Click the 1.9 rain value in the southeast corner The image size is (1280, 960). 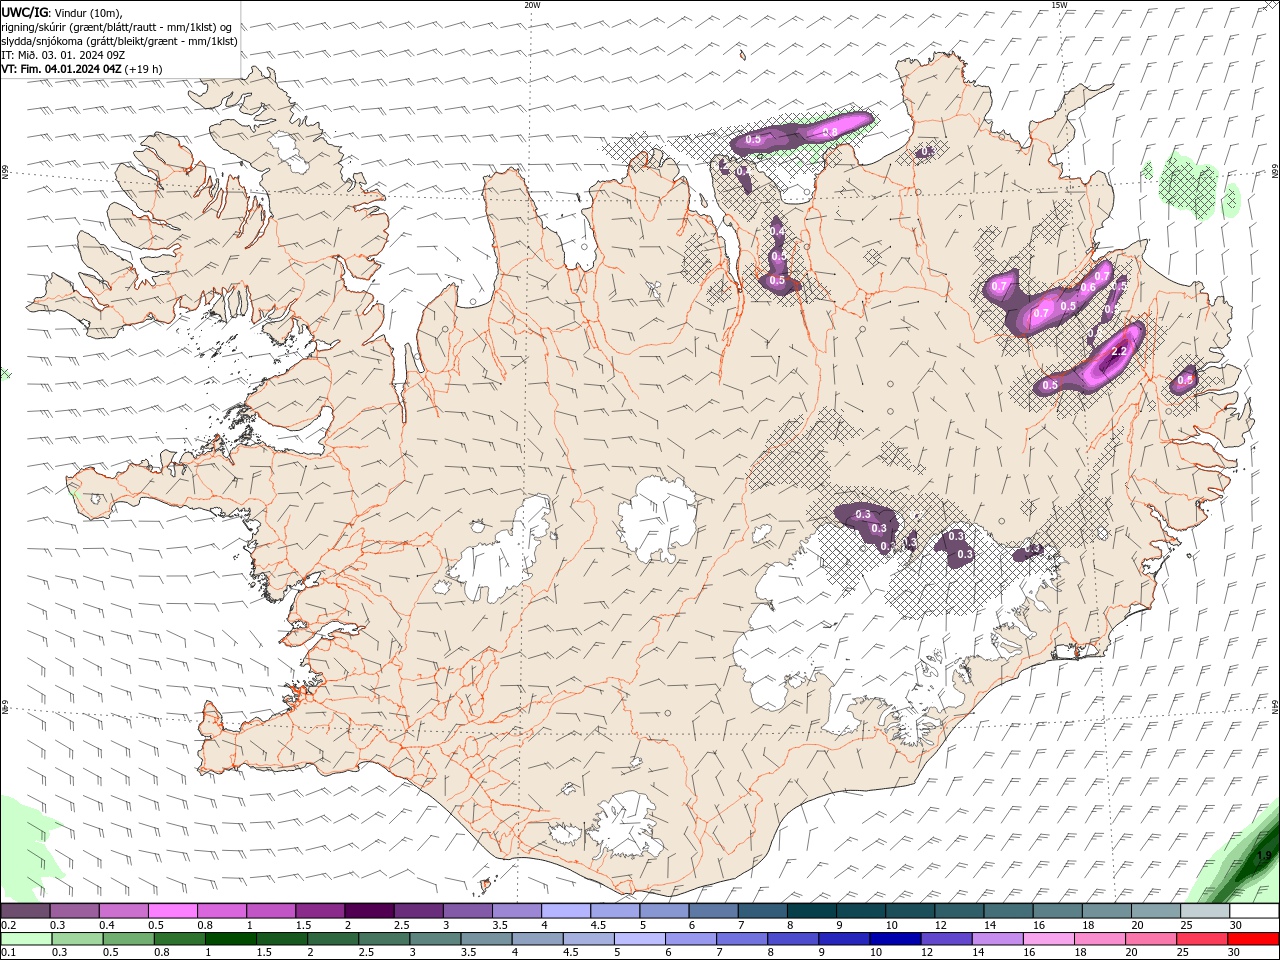pos(1264,856)
